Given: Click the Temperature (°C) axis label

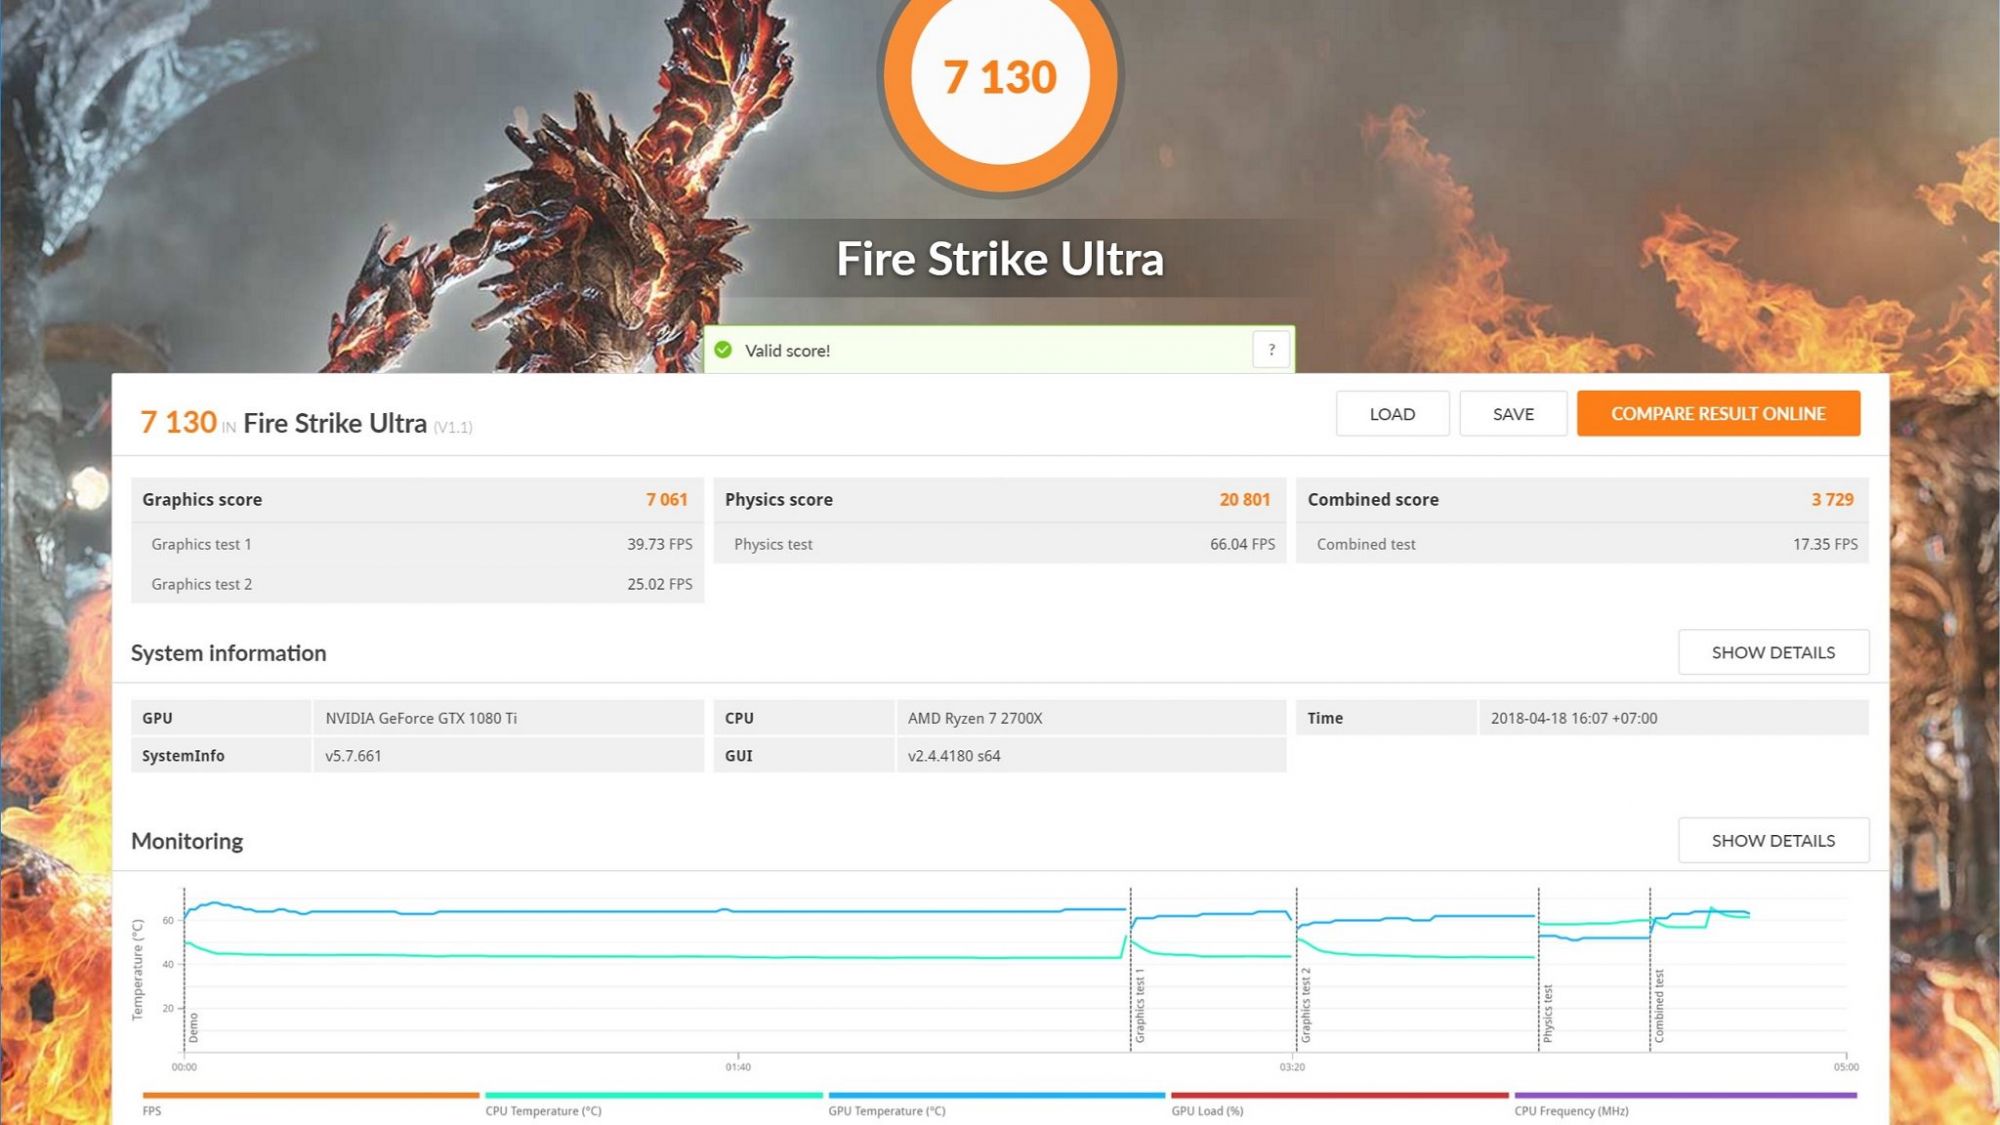Looking at the screenshot, I should tap(138, 970).
